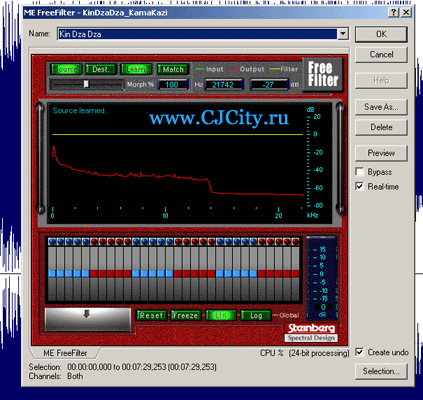Click the first blue EQ band knob
This screenshot has width=423, height=400.
point(52,241)
